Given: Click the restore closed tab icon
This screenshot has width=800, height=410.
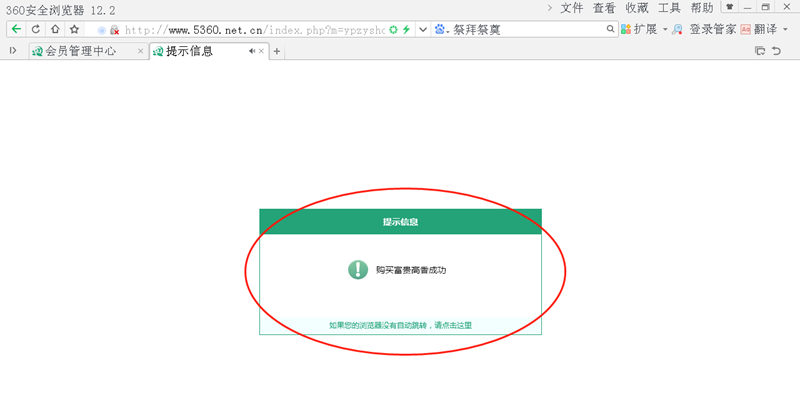Looking at the screenshot, I should coord(777,51).
